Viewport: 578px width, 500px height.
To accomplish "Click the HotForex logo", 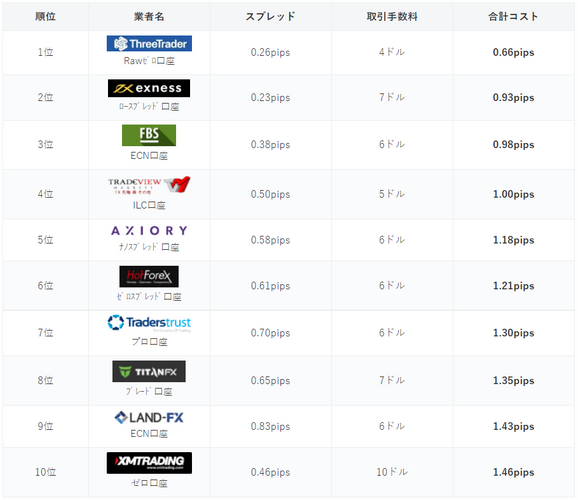I will (x=149, y=277).
